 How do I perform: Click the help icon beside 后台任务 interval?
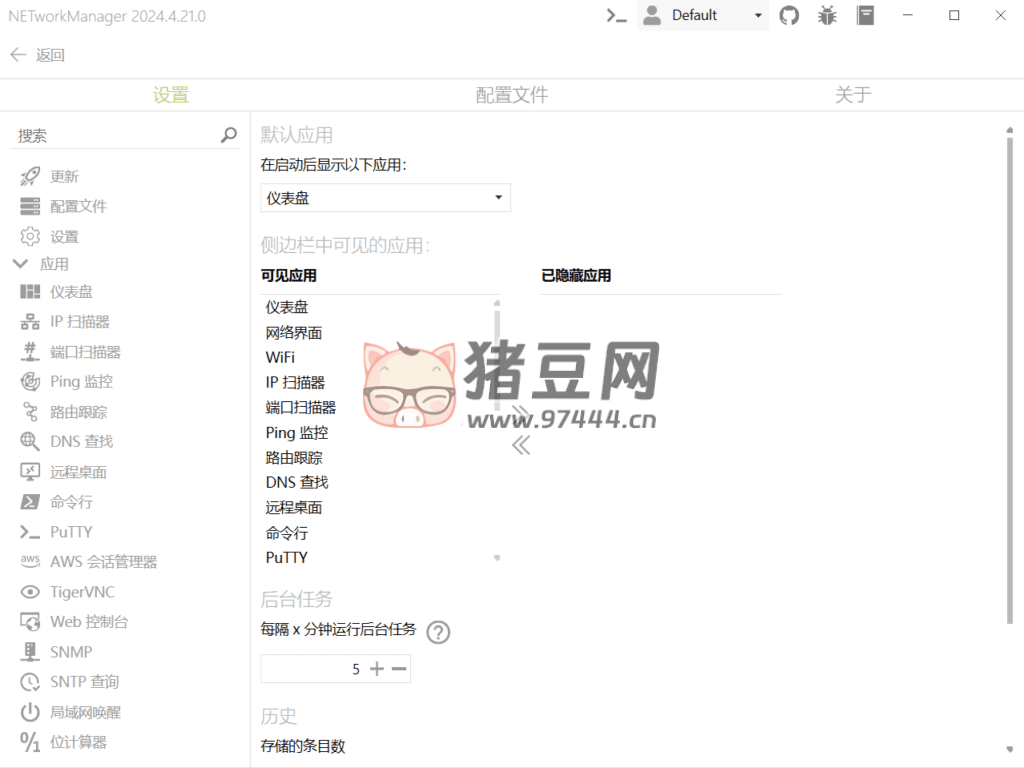[x=438, y=632]
